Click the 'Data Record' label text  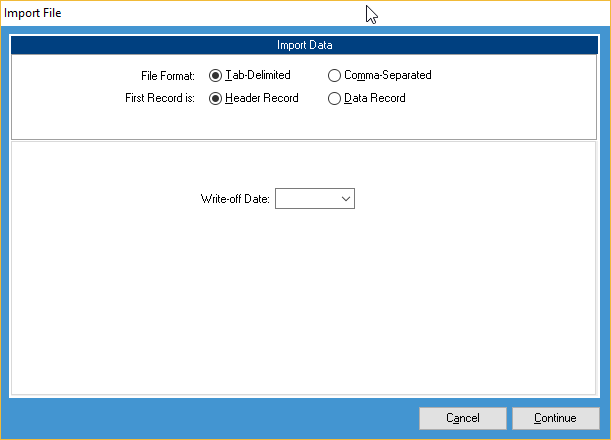(374, 98)
